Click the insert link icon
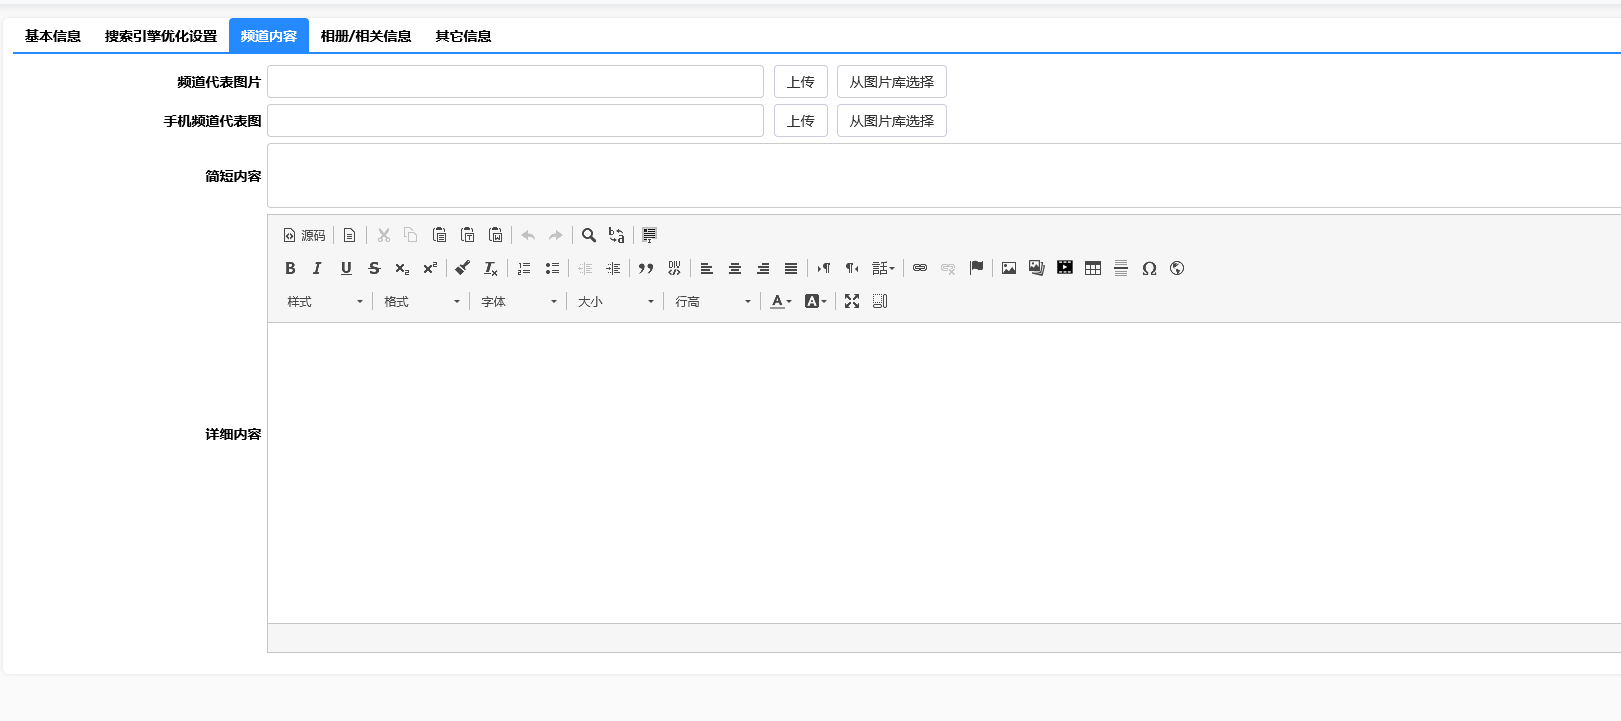 point(920,268)
